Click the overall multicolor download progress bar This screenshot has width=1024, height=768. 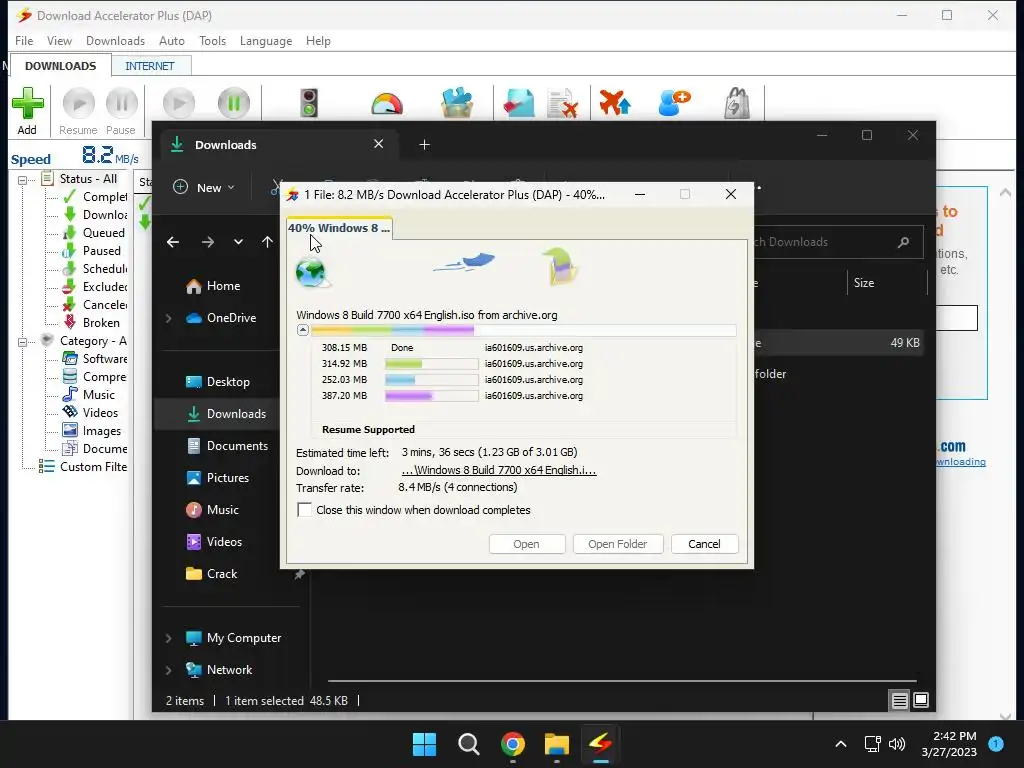click(523, 330)
